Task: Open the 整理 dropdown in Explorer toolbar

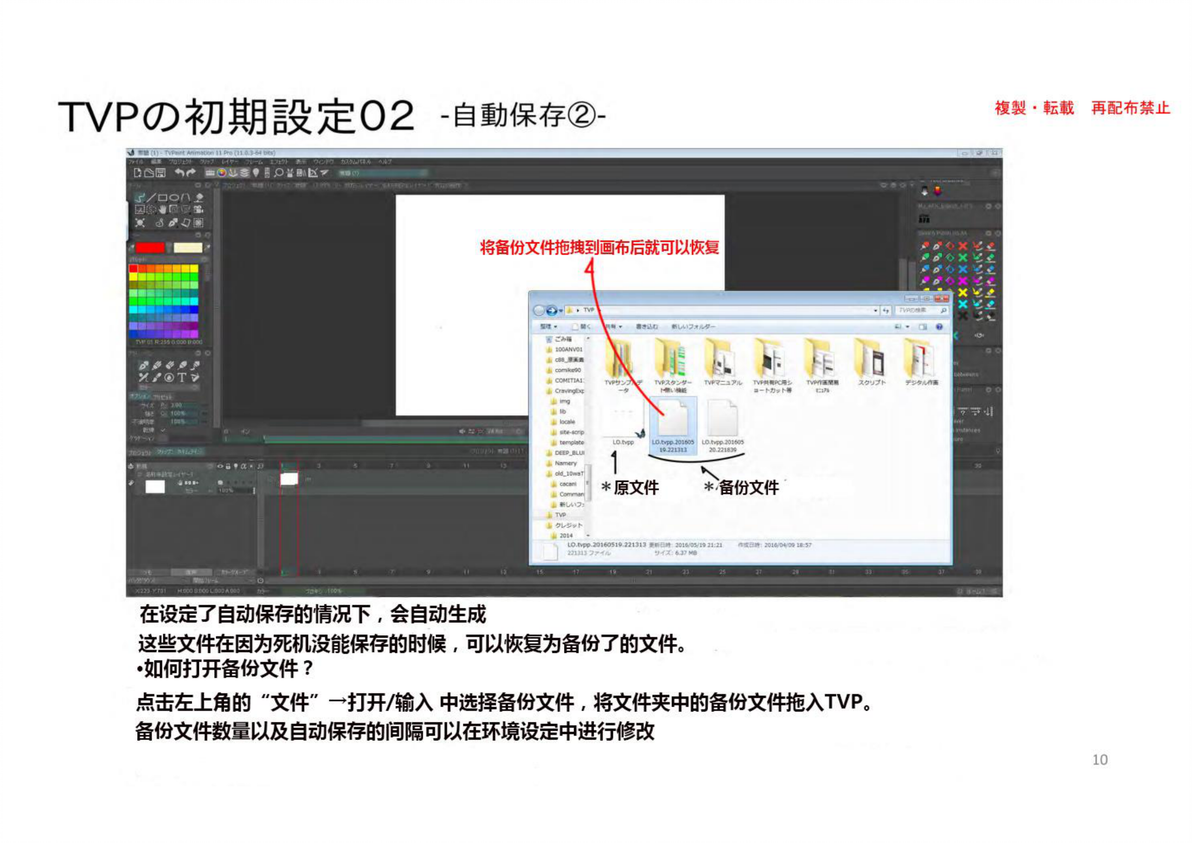Action: tap(548, 327)
